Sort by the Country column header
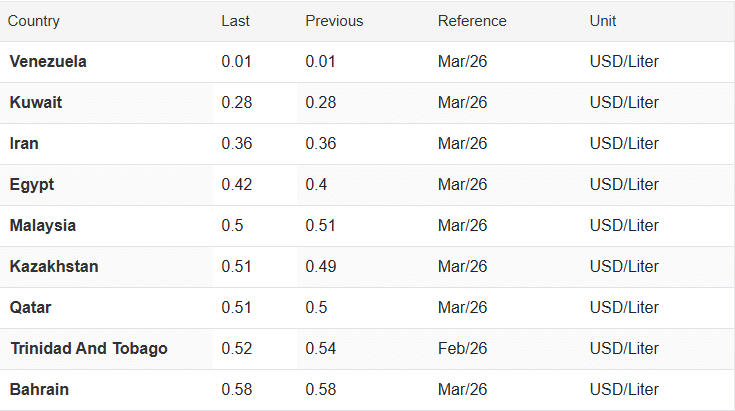The width and height of the screenshot is (735, 411). pos(34,21)
